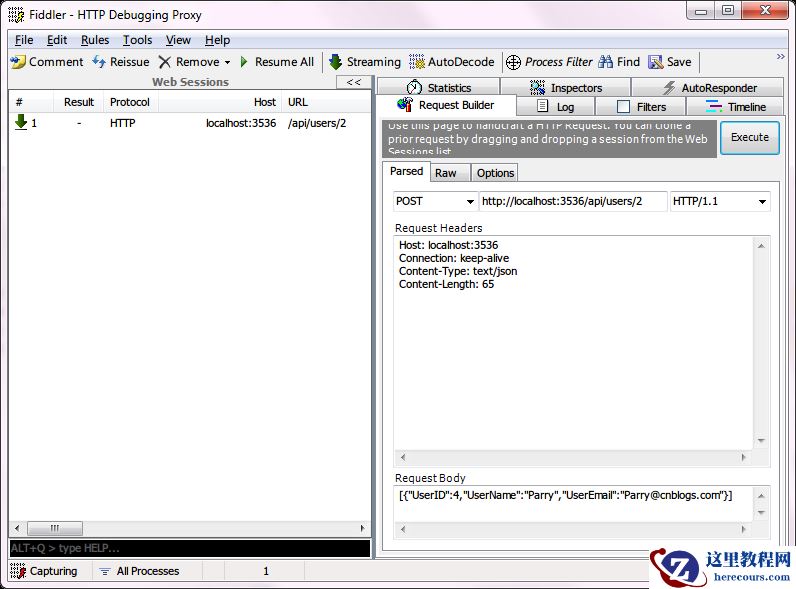Screen dimensions: 796x589
Task: Click sessions list scroll right arrow
Action: click(x=362, y=528)
